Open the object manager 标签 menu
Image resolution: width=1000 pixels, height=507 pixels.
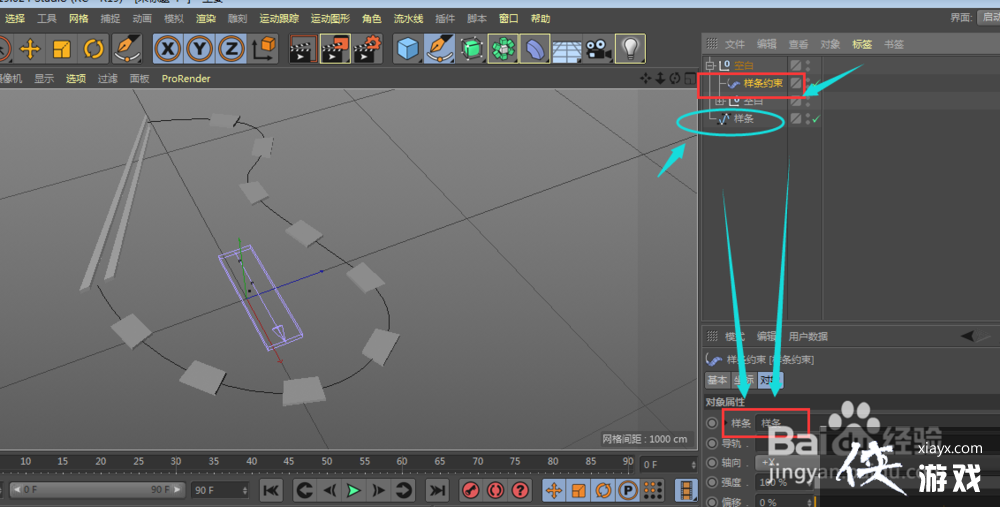pos(862,44)
